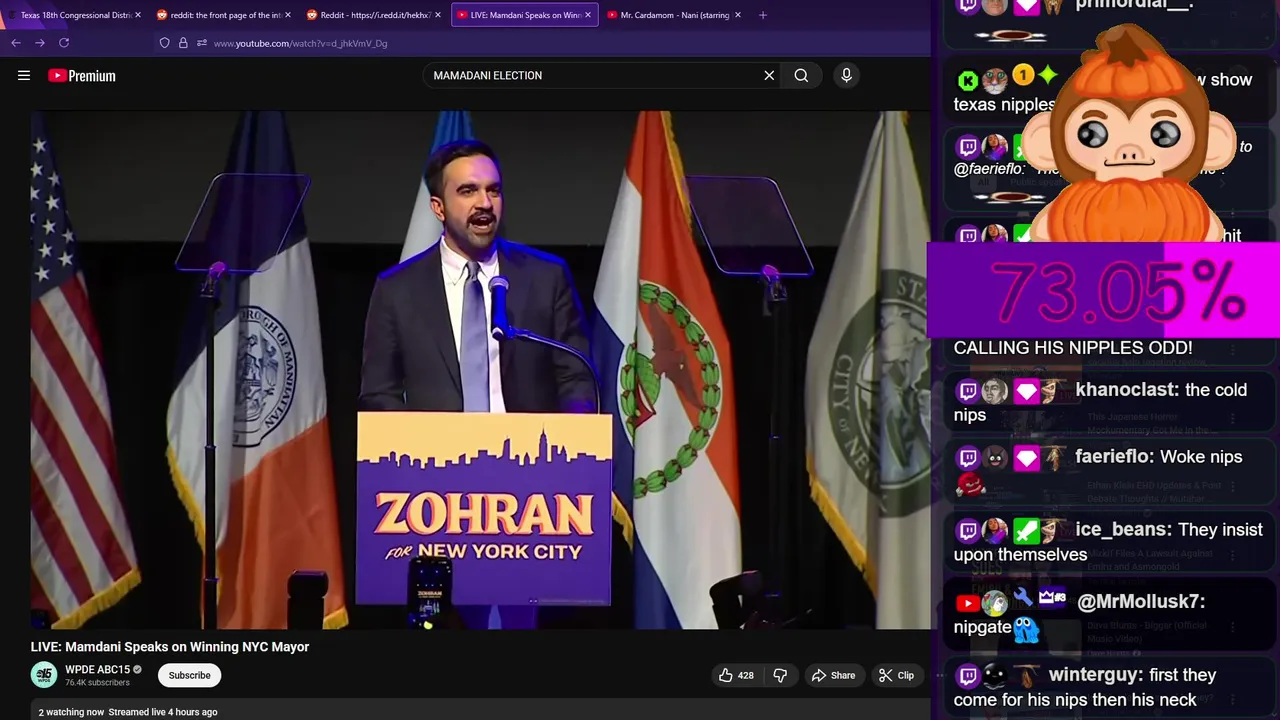Click @MrMollusk7 chat username

click(1141, 601)
